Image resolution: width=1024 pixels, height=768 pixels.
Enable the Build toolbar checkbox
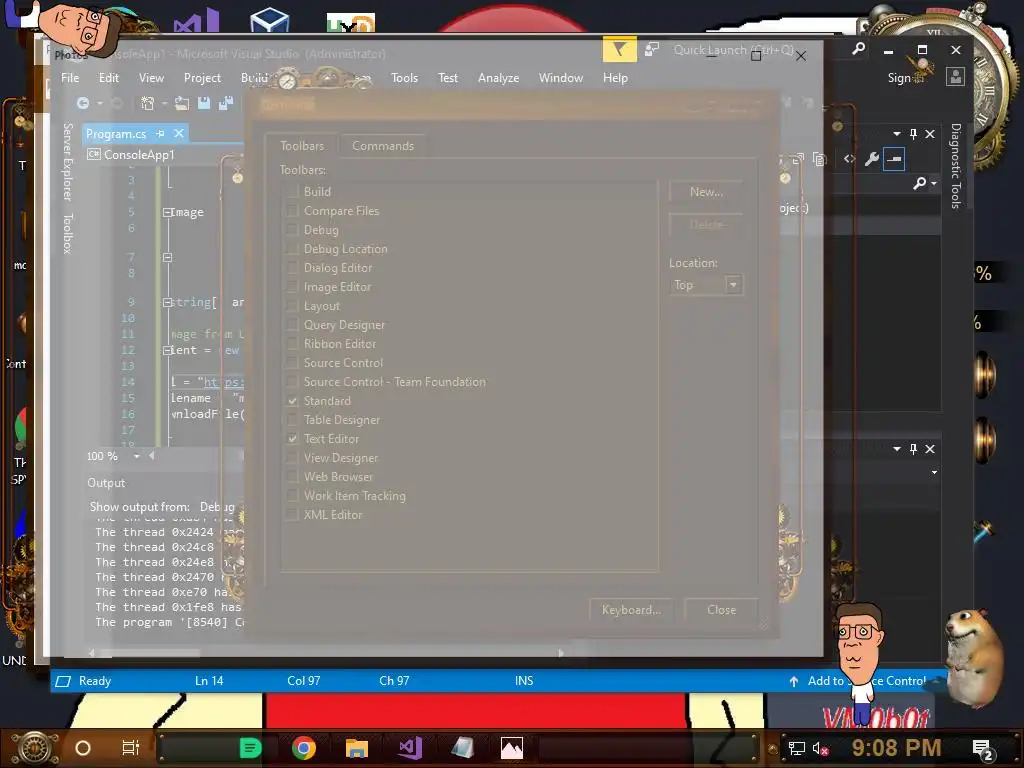[x=293, y=192]
